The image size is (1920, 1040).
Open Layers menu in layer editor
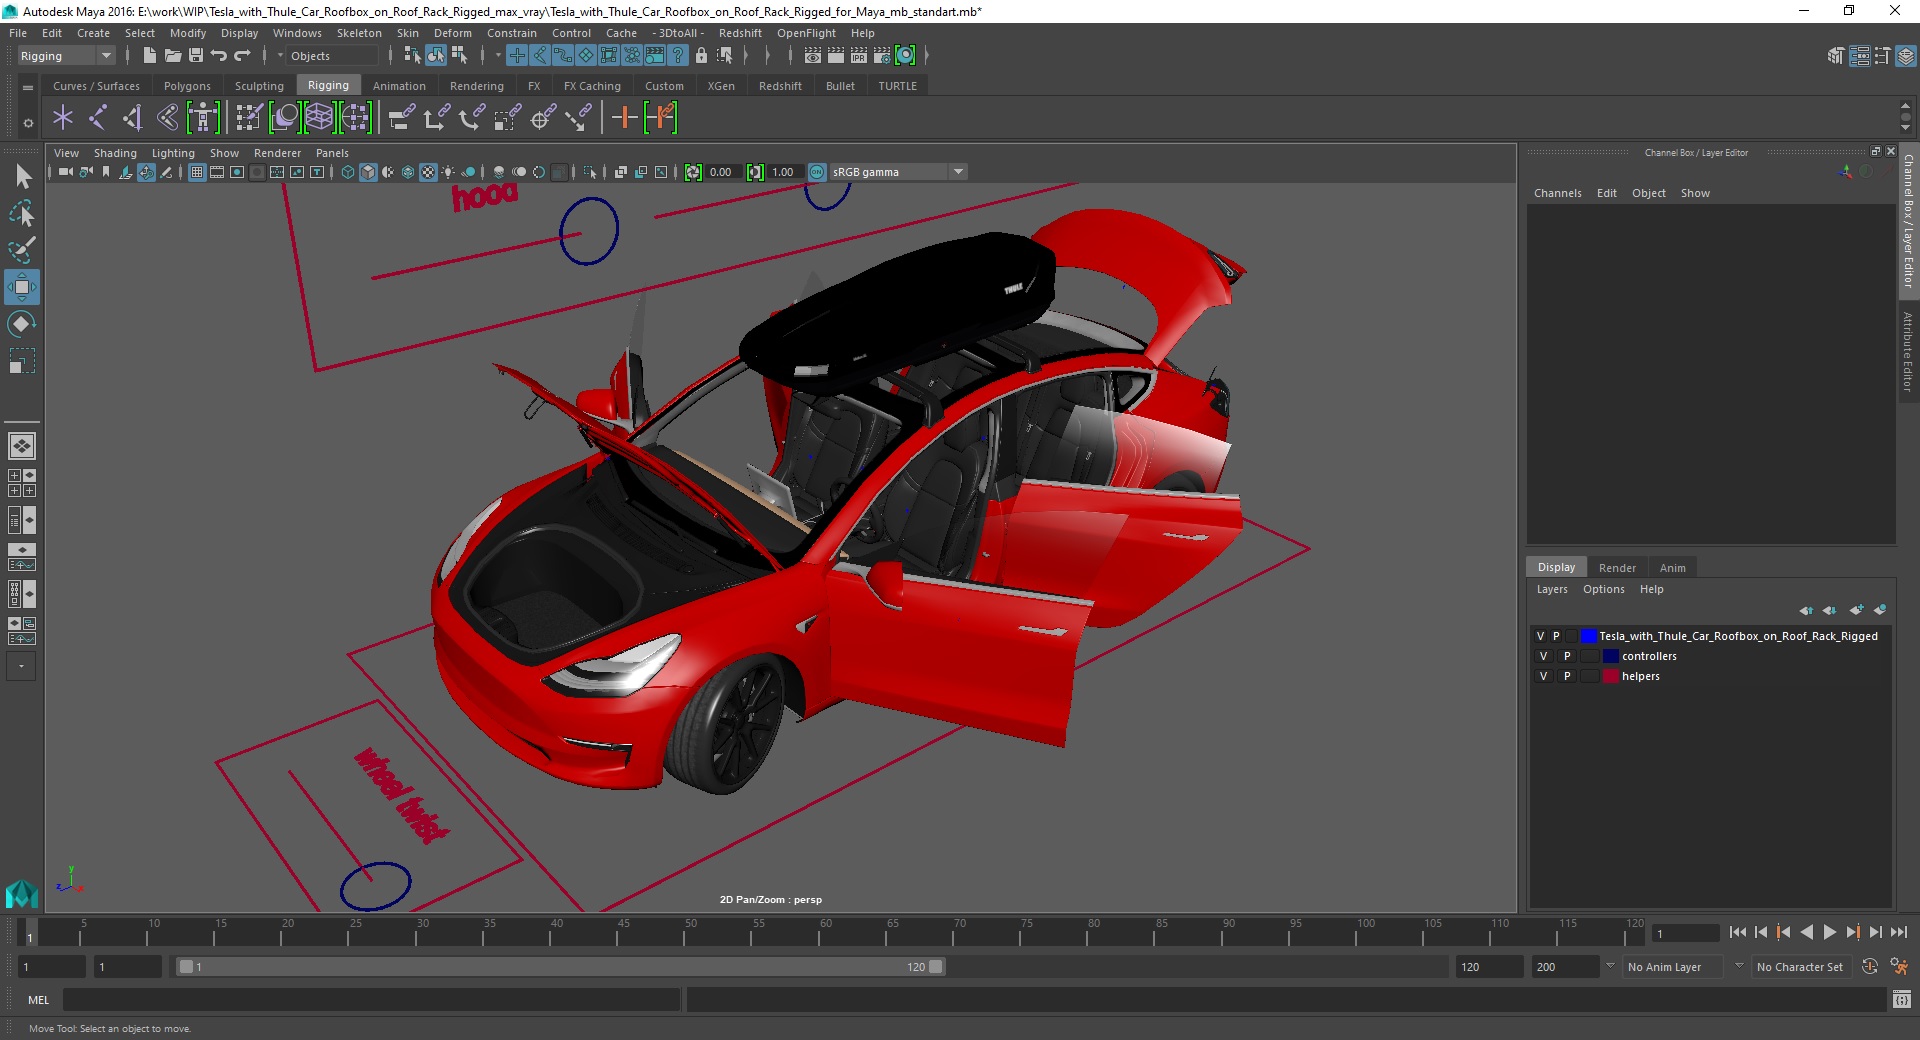click(1552, 589)
